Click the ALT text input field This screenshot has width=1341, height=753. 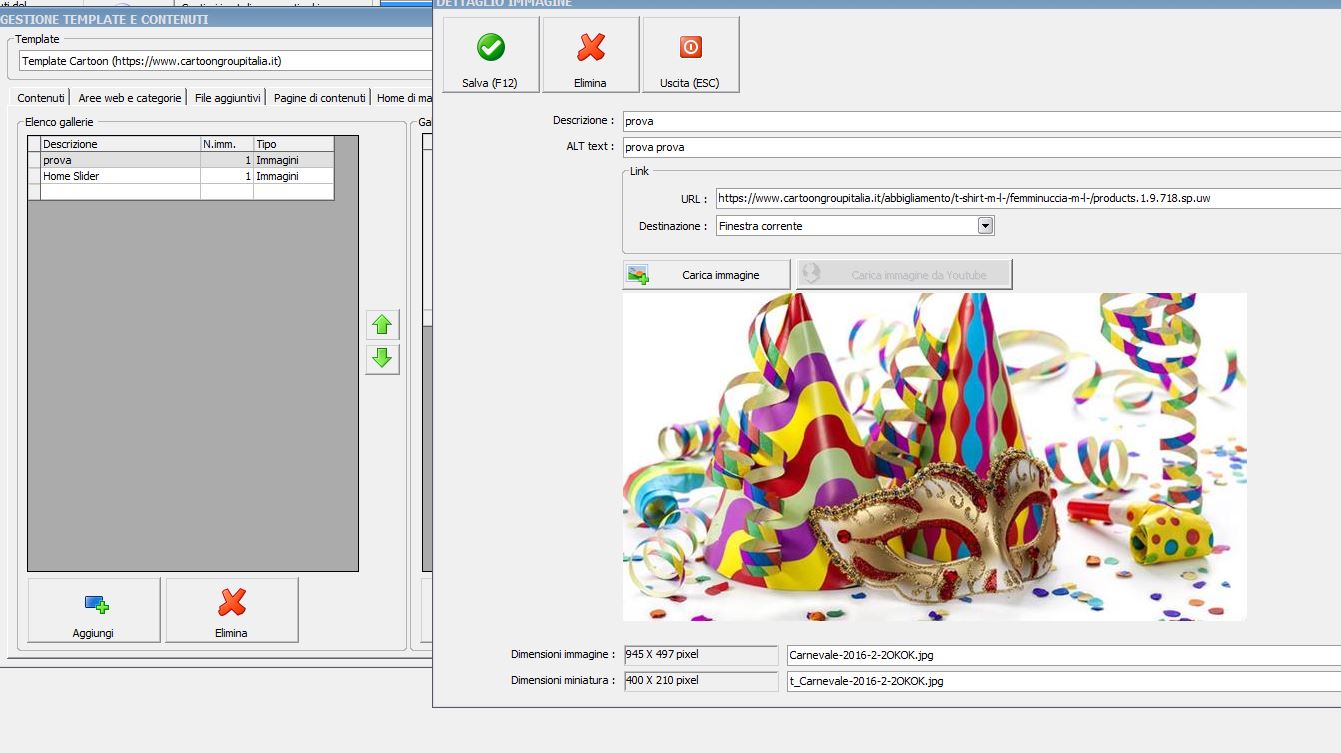(x=981, y=147)
